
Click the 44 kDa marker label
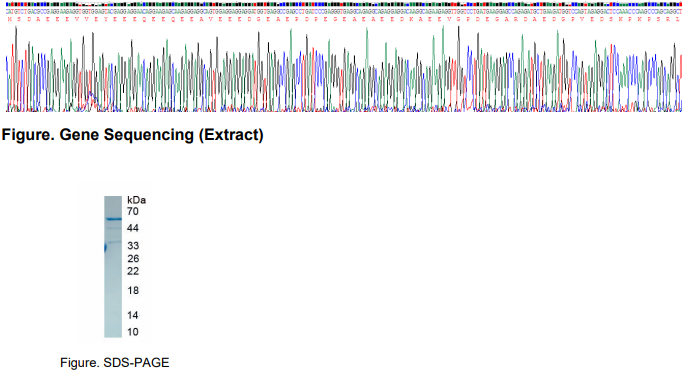pos(133,228)
